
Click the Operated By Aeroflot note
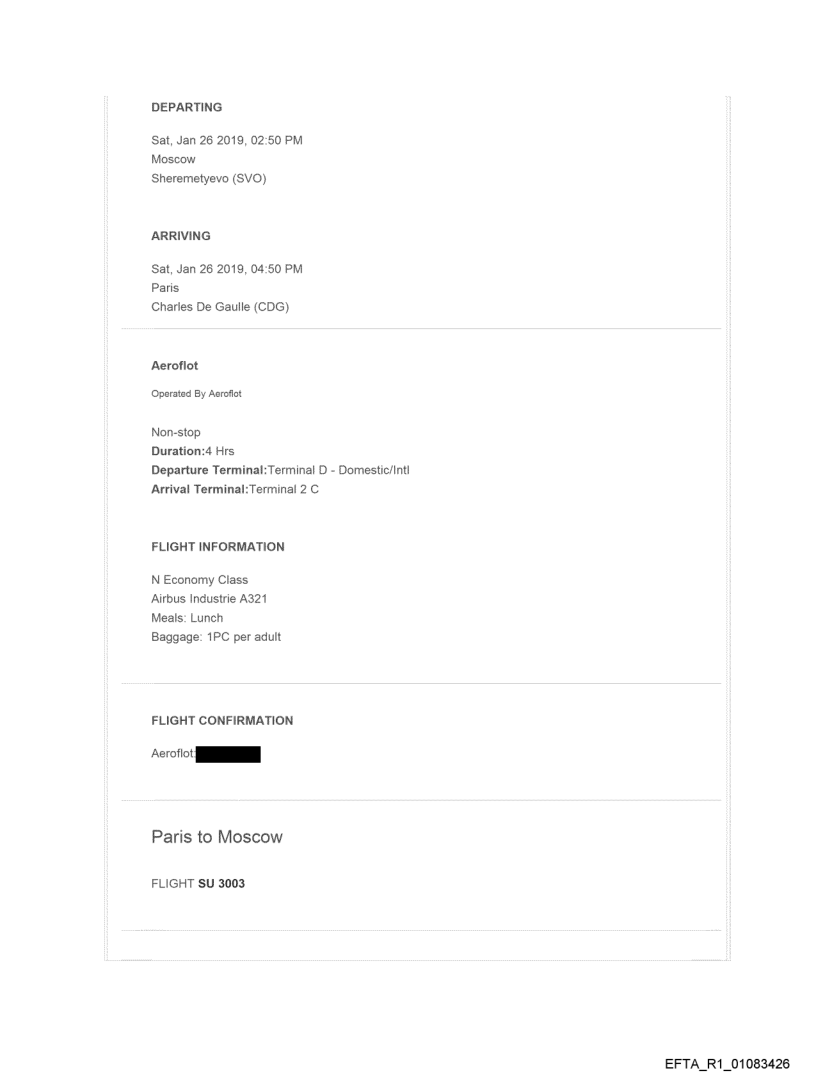pyautogui.click(x=196, y=394)
